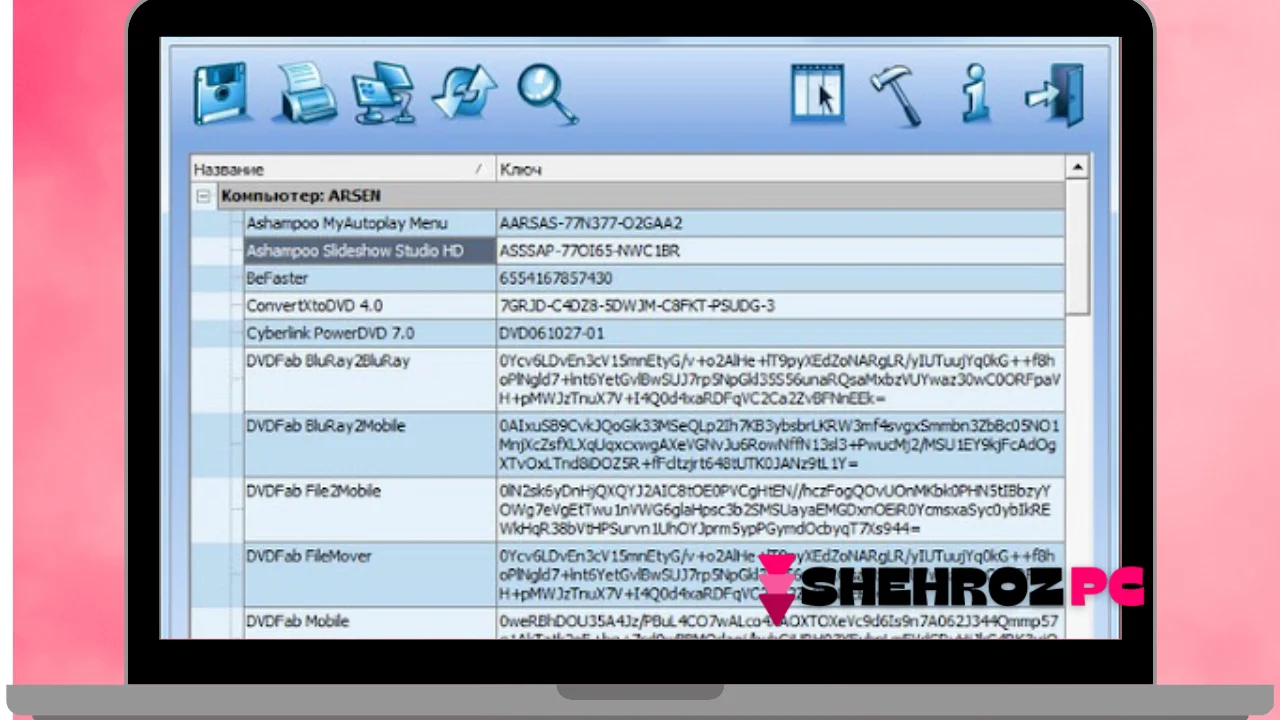Click the key value 6554167857430
The height and width of the screenshot is (720, 1280).
(555, 278)
